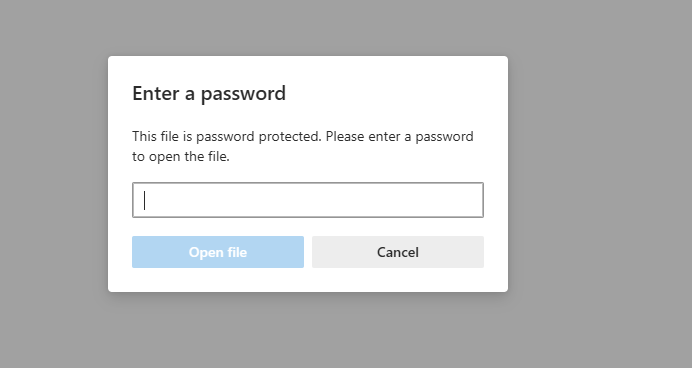Screen dimensions: 692x368
Task: Click the dimmed gray background outside the dialog
Action: [596, 176]
